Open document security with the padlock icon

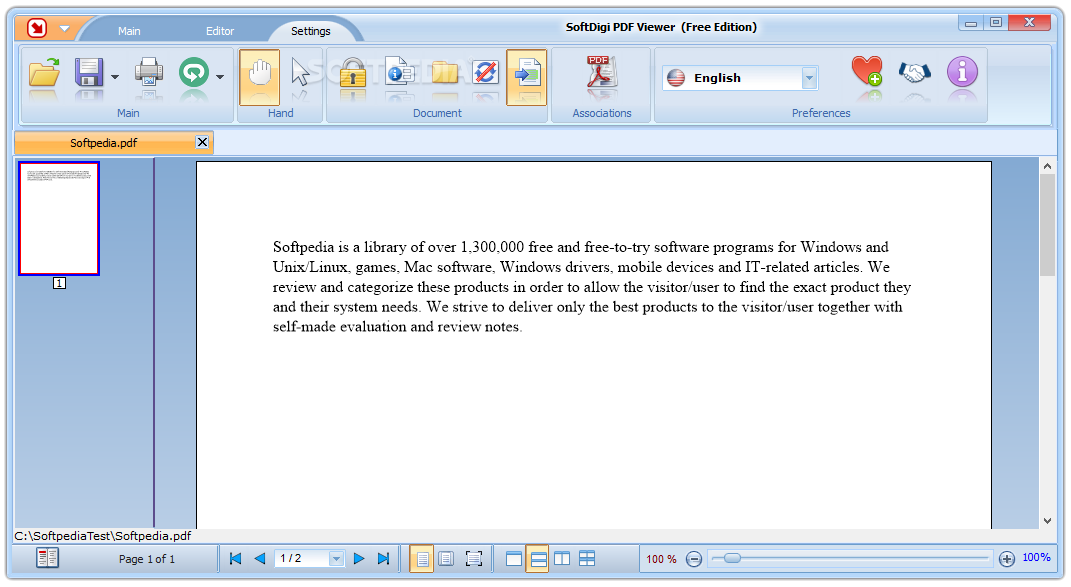(x=352, y=72)
